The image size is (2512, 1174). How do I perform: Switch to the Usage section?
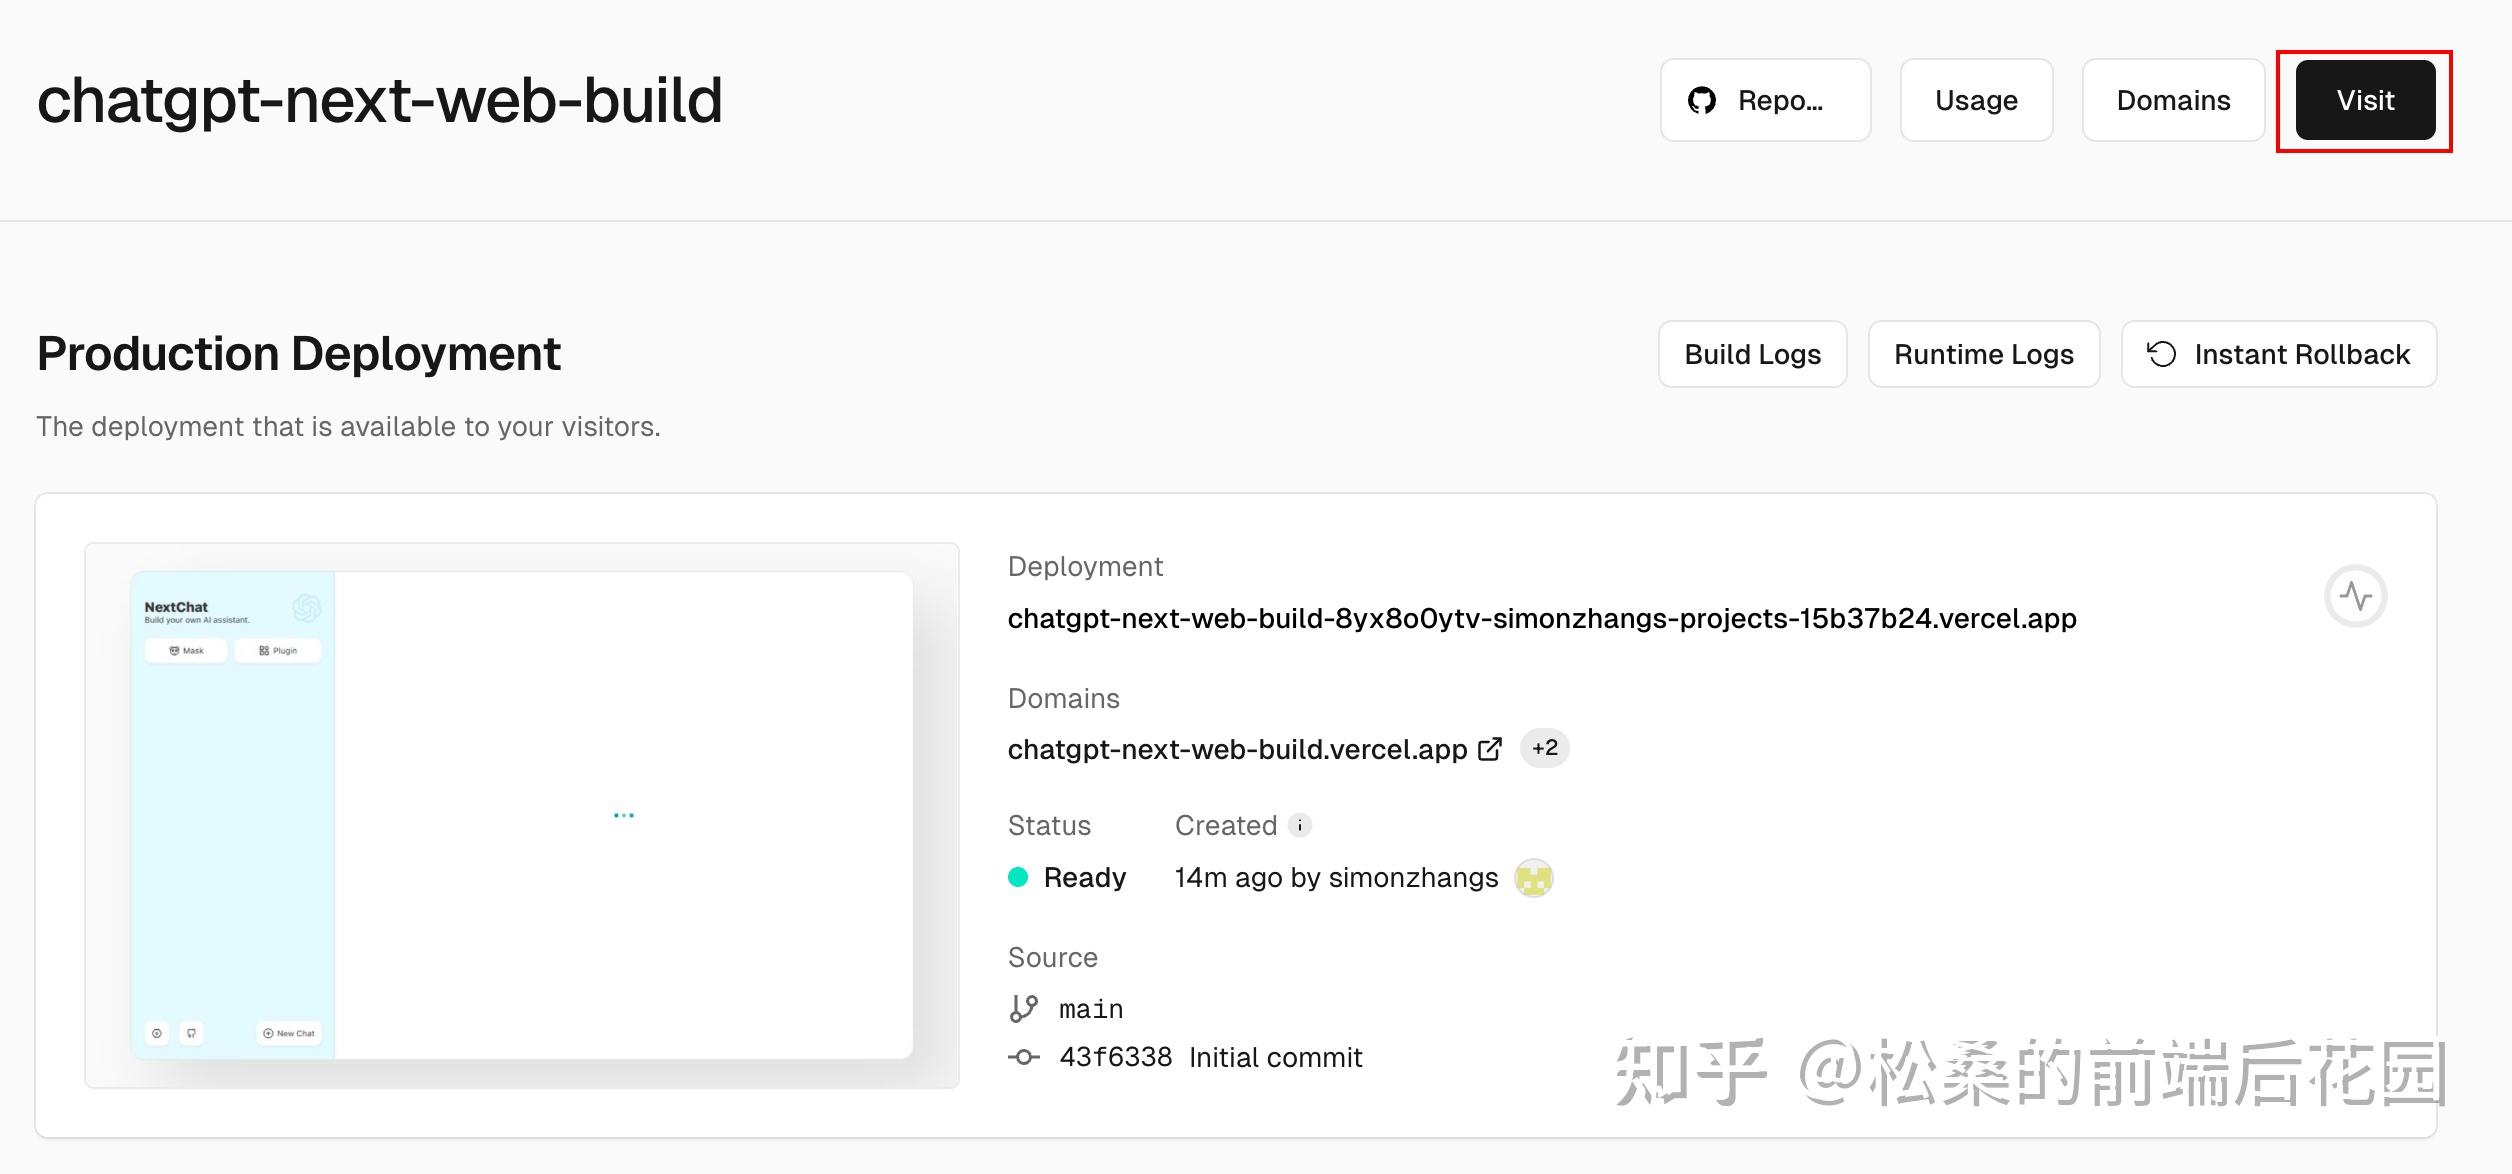tap(1975, 100)
